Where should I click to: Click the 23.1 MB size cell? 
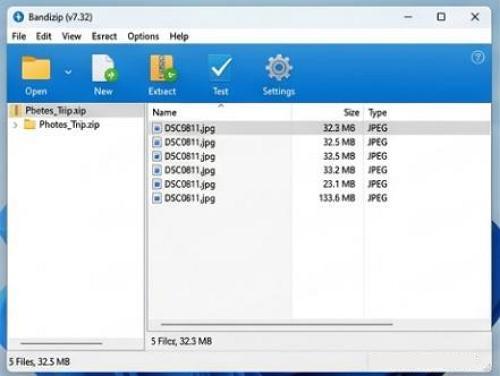point(339,184)
